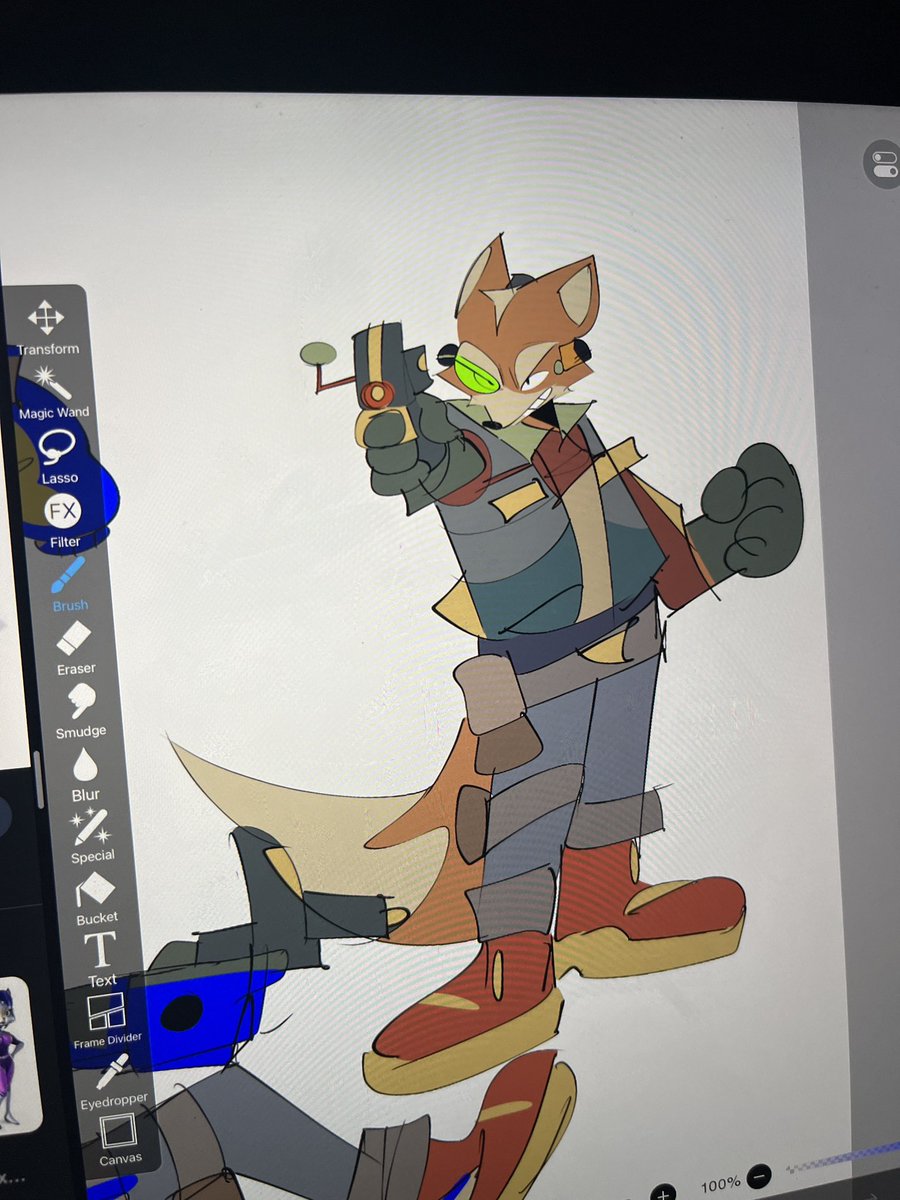
Task: Select the Brush tool
Action: click(x=69, y=585)
